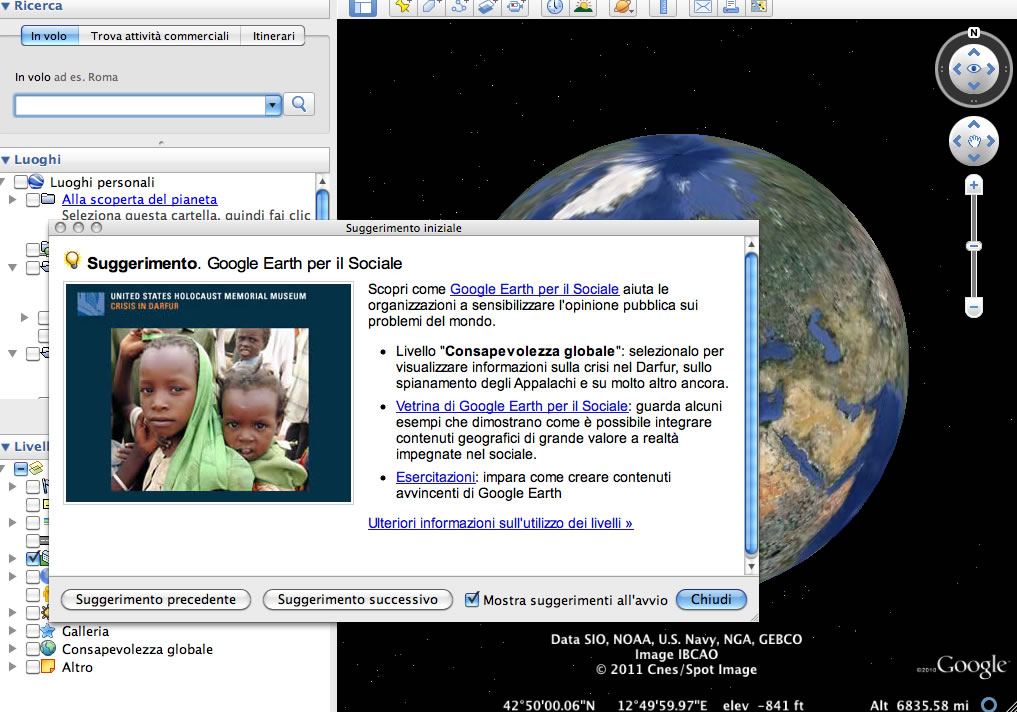Expand the Altro layer tree
The height and width of the screenshot is (712, 1017).
point(13,667)
